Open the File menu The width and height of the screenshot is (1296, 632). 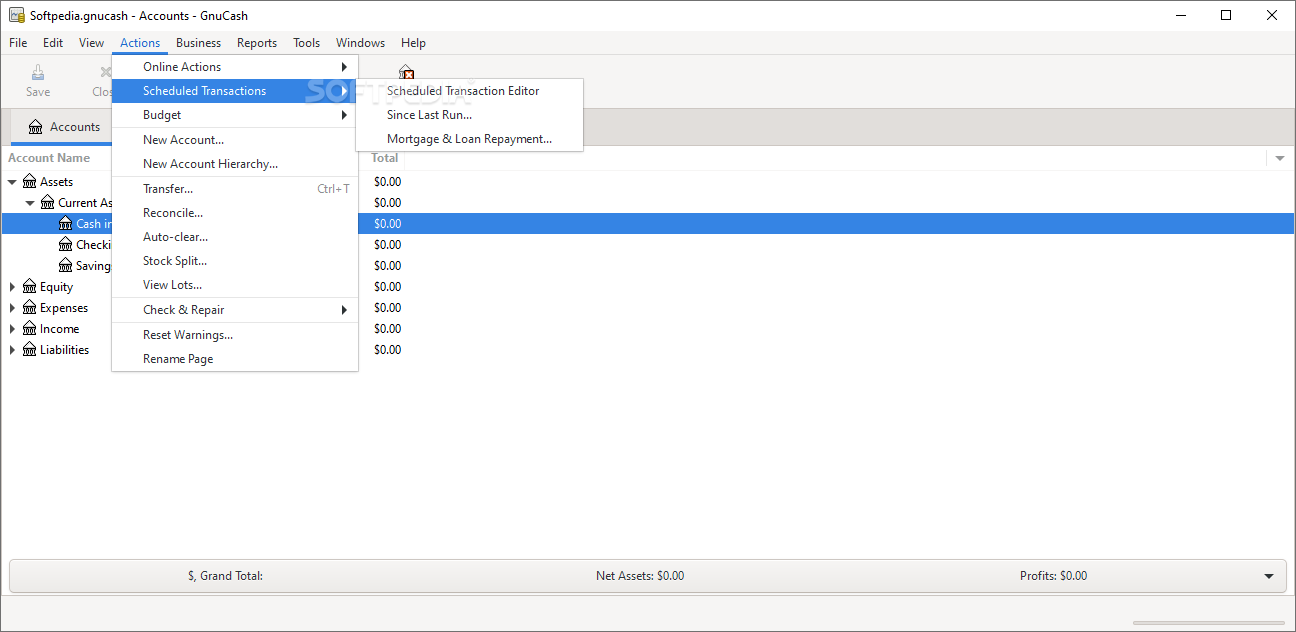point(18,43)
